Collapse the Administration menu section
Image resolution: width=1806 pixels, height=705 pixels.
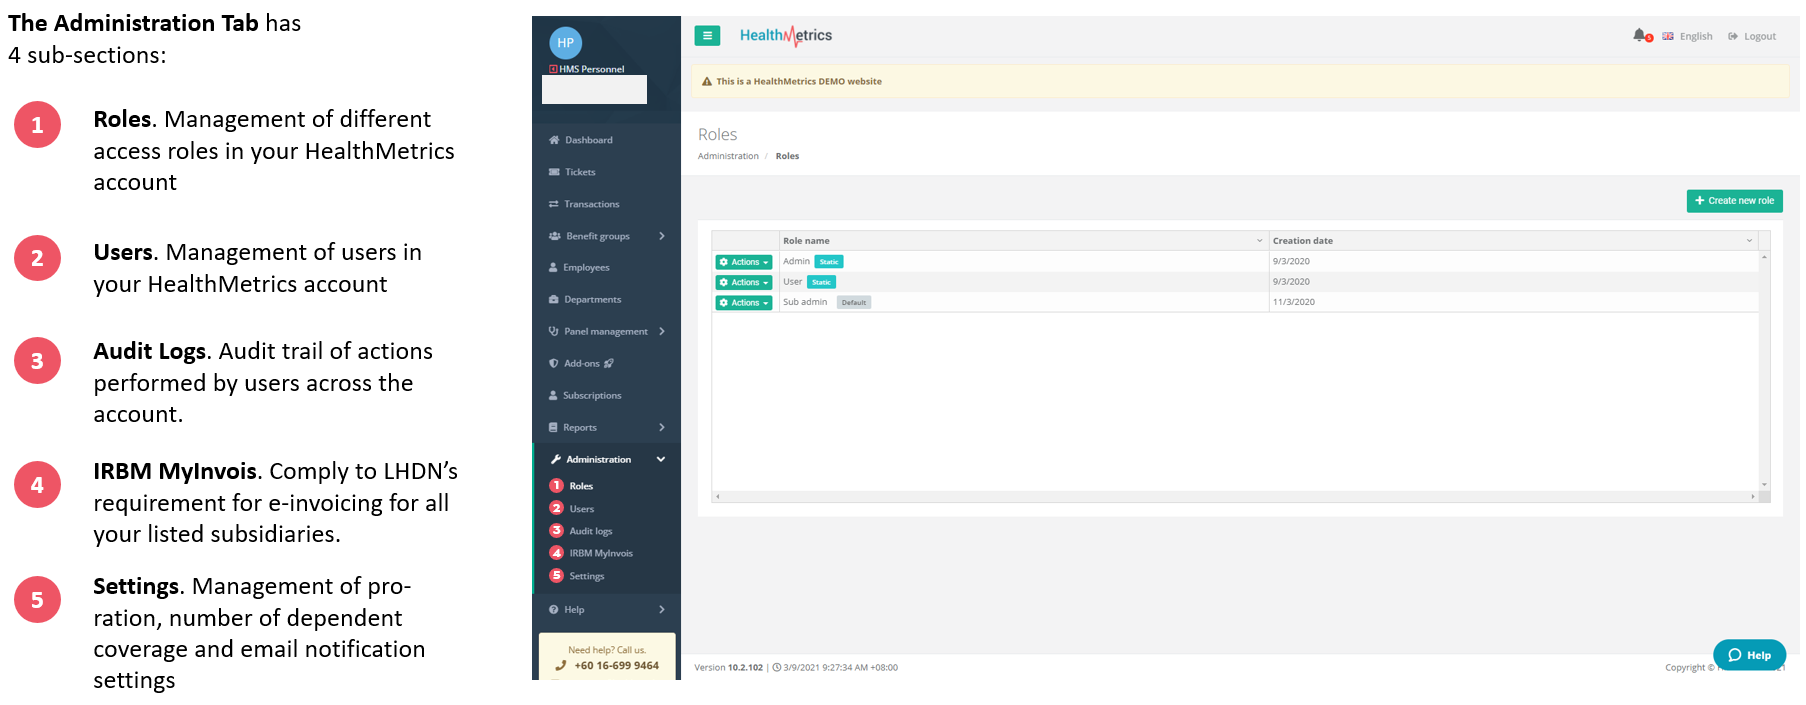point(660,460)
